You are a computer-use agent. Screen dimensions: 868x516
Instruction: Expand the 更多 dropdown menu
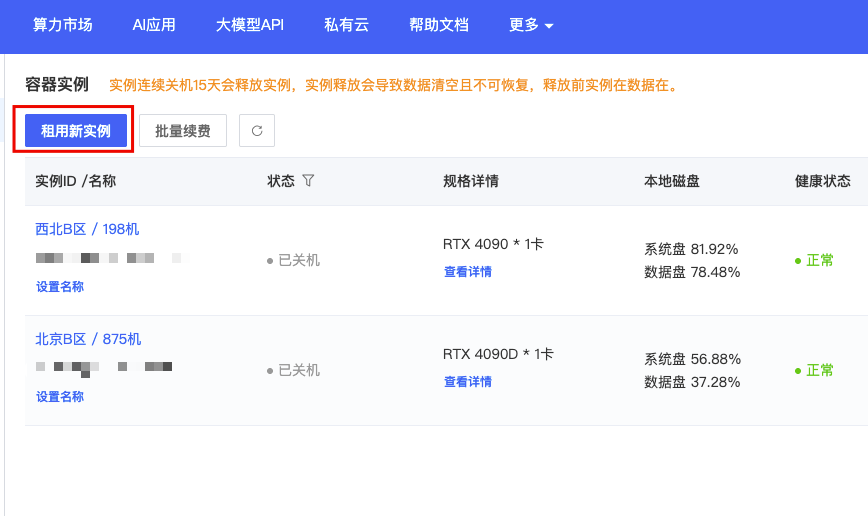(x=531, y=25)
